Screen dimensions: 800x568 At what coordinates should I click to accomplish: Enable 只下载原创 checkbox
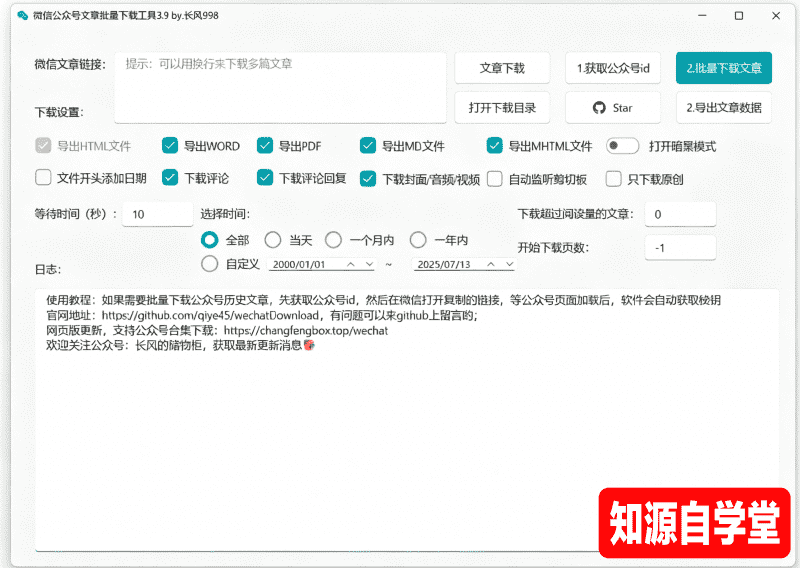tap(613, 179)
